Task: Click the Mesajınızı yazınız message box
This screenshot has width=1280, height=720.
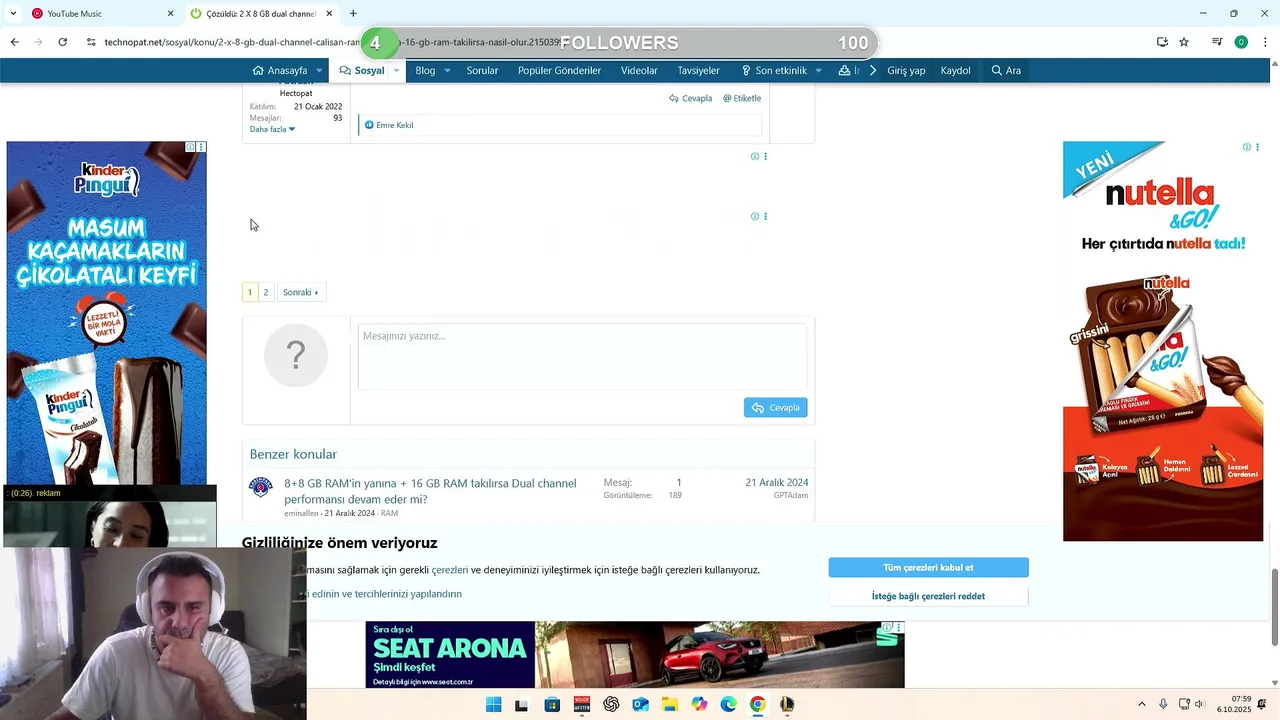Action: (582, 356)
